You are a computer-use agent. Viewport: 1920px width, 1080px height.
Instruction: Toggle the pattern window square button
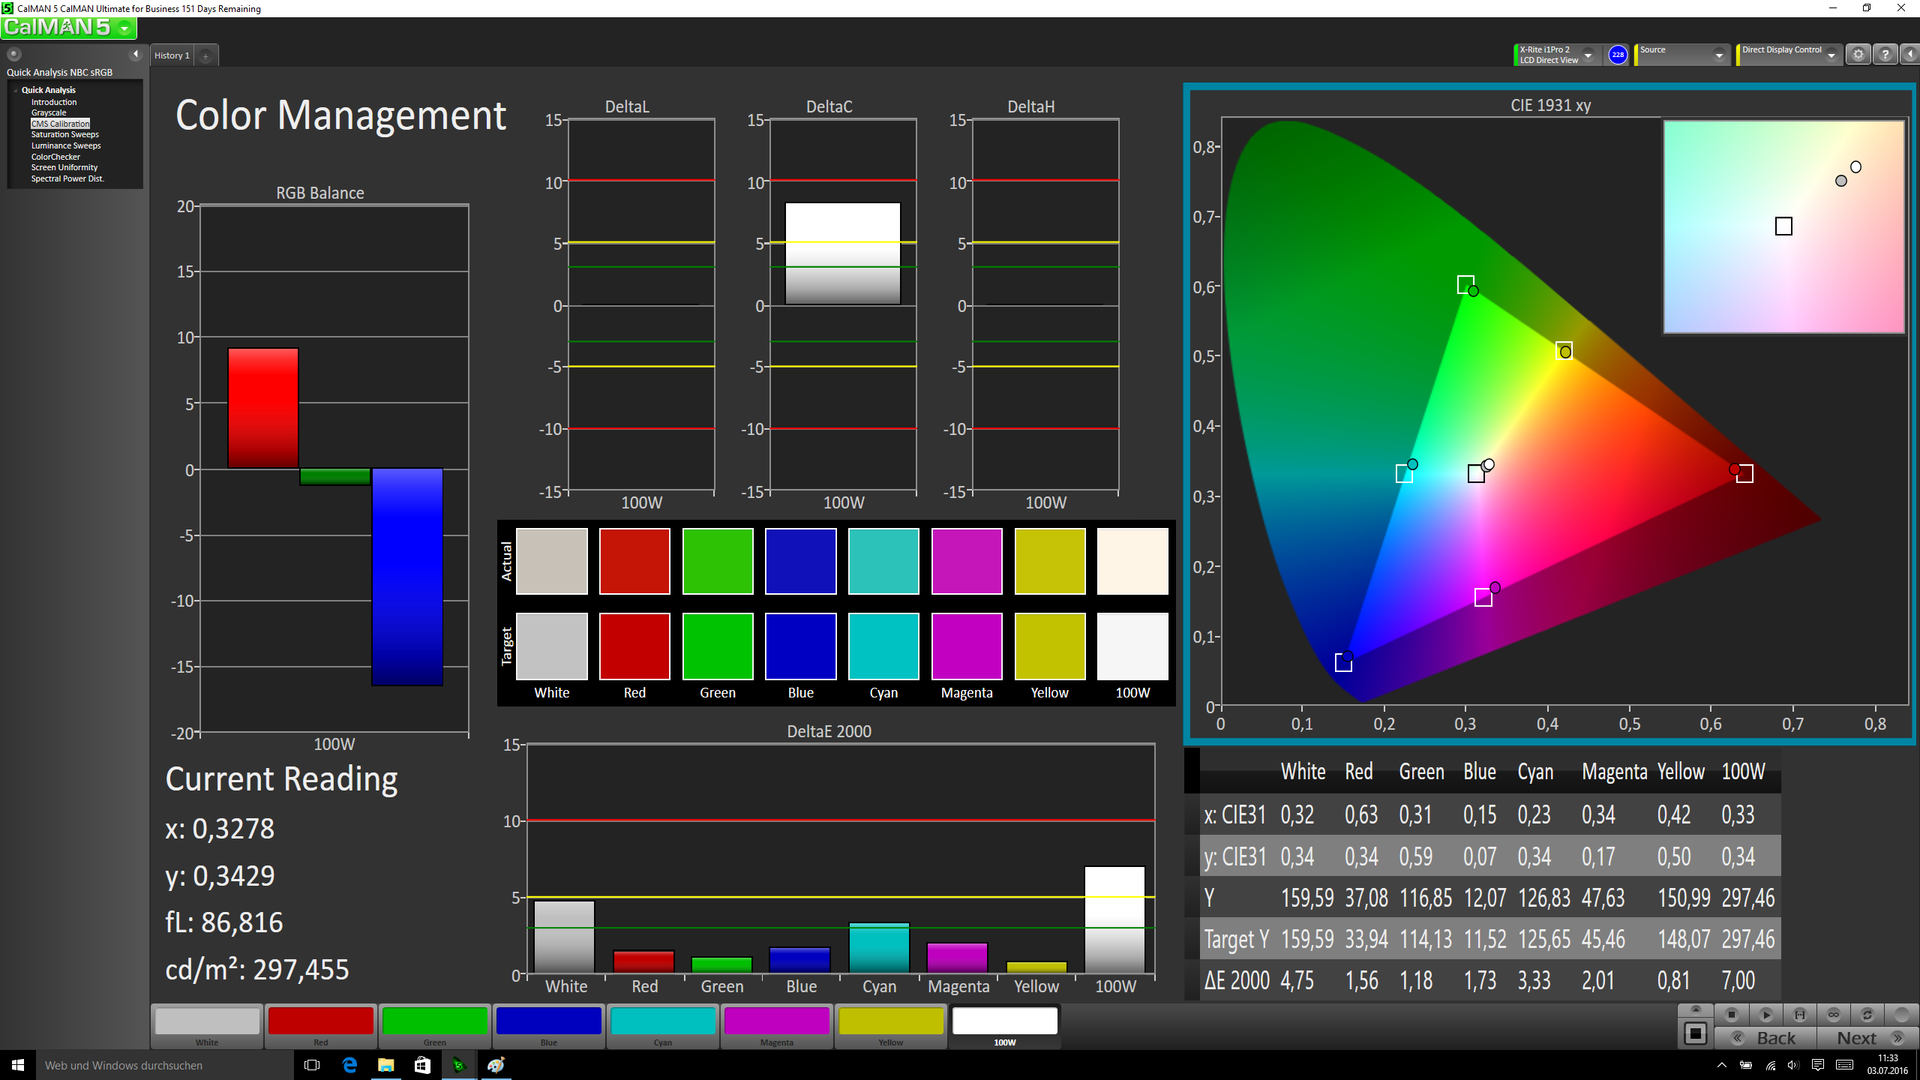click(x=1695, y=1033)
